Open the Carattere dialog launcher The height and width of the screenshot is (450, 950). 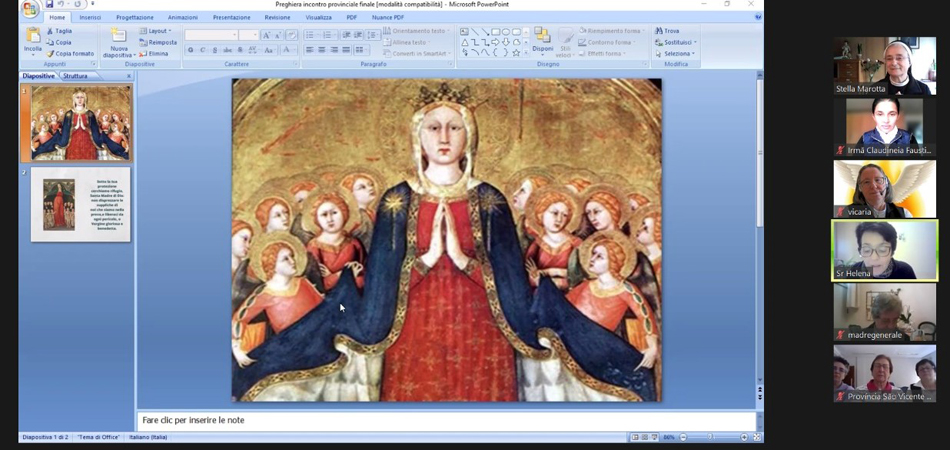click(295, 64)
